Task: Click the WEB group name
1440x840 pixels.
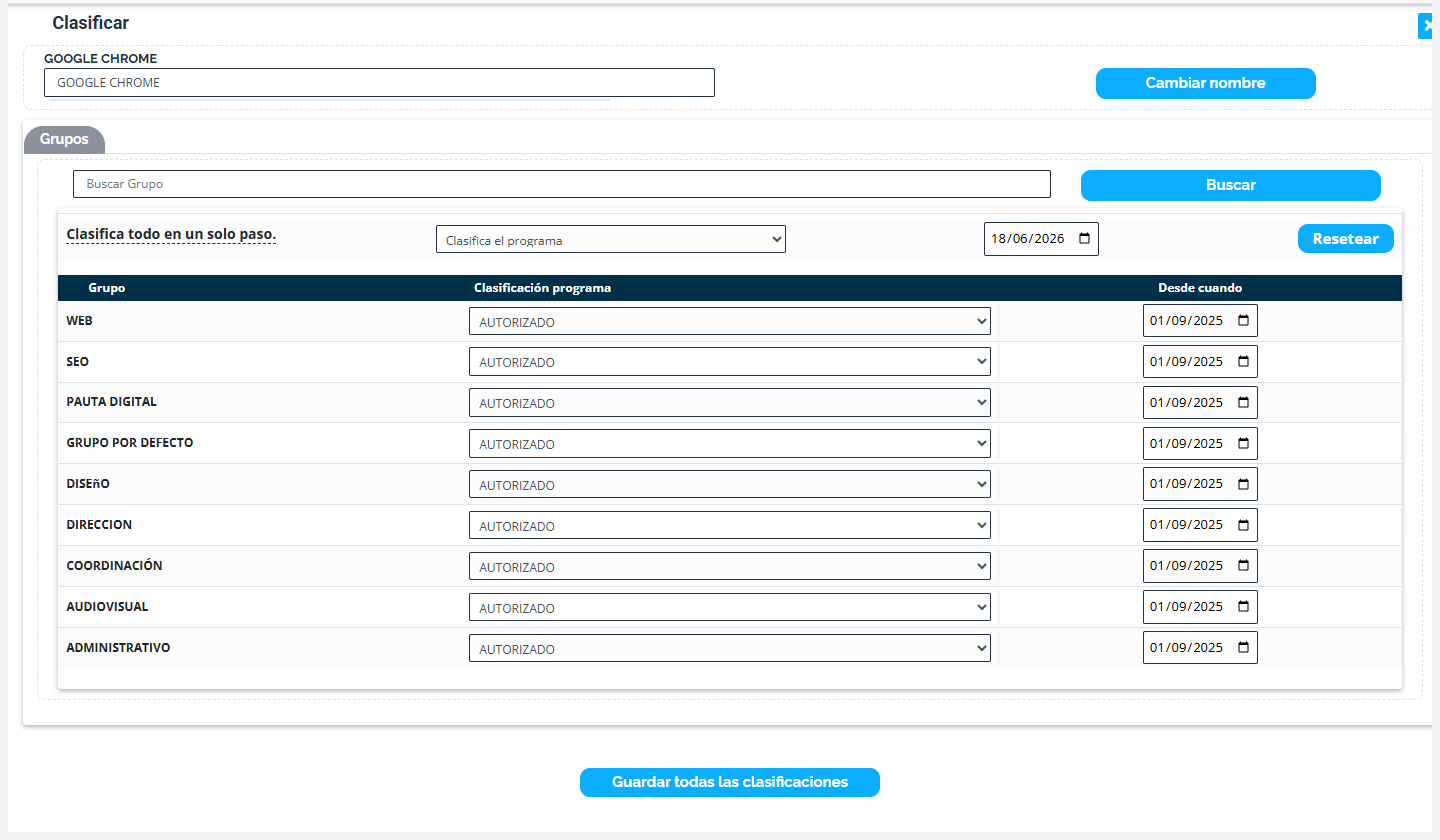Action: [x=80, y=321]
